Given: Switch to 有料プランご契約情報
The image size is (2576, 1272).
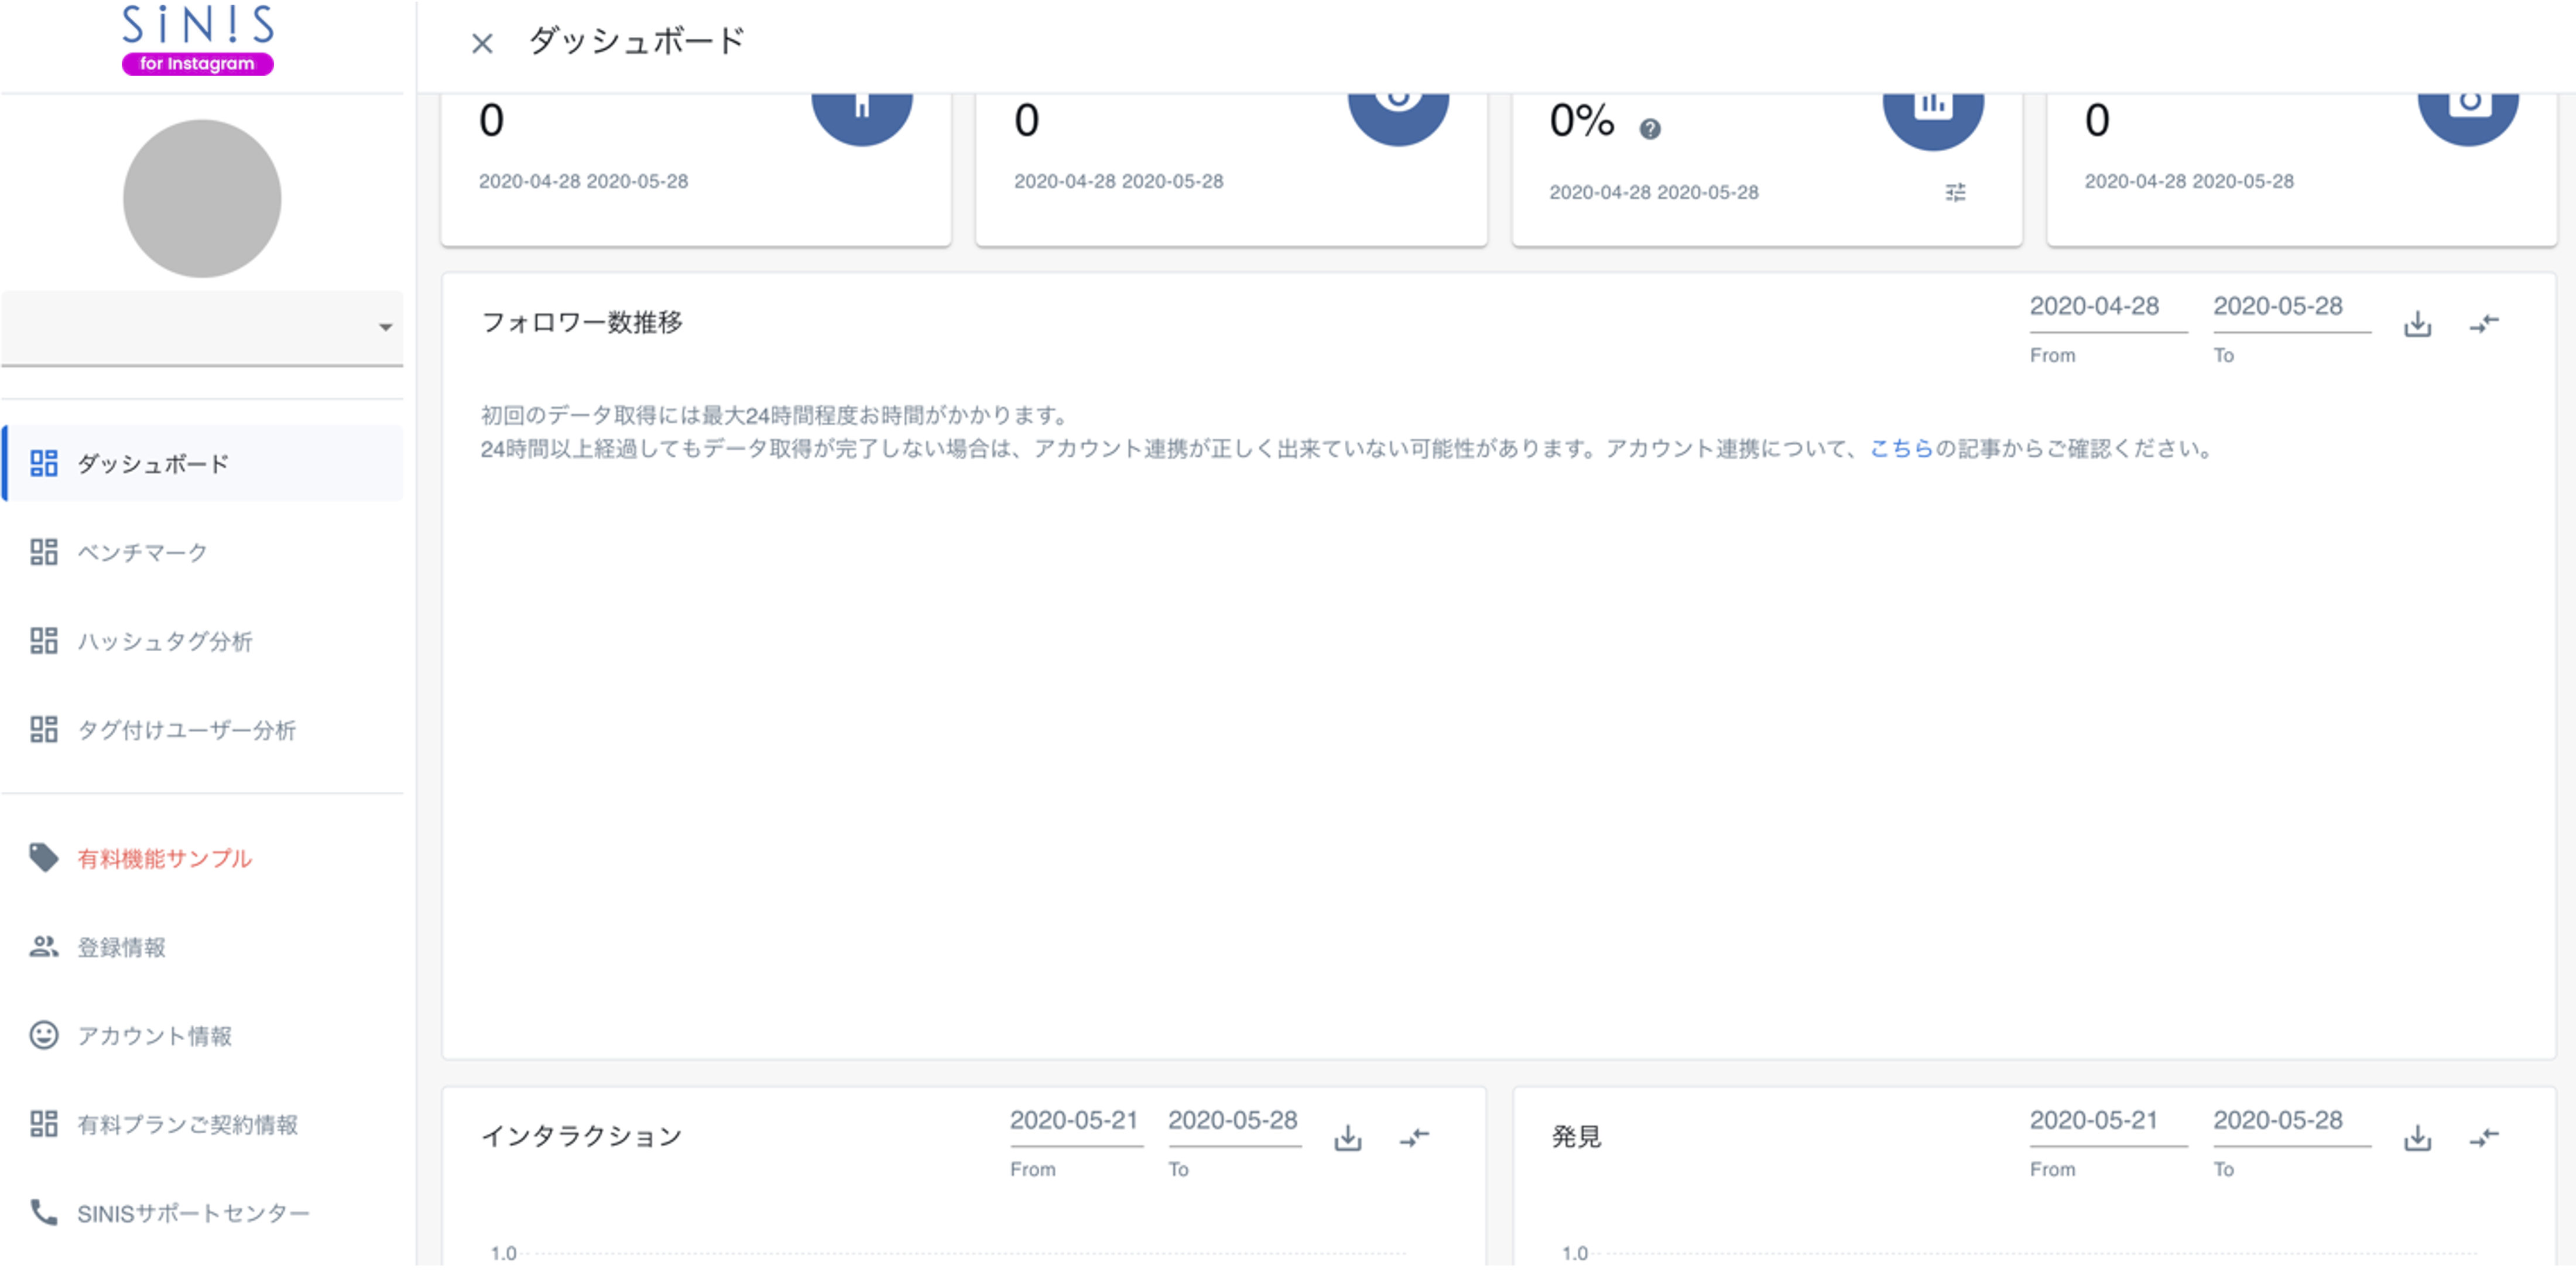Looking at the screenshot, I should pos(190,1124).
